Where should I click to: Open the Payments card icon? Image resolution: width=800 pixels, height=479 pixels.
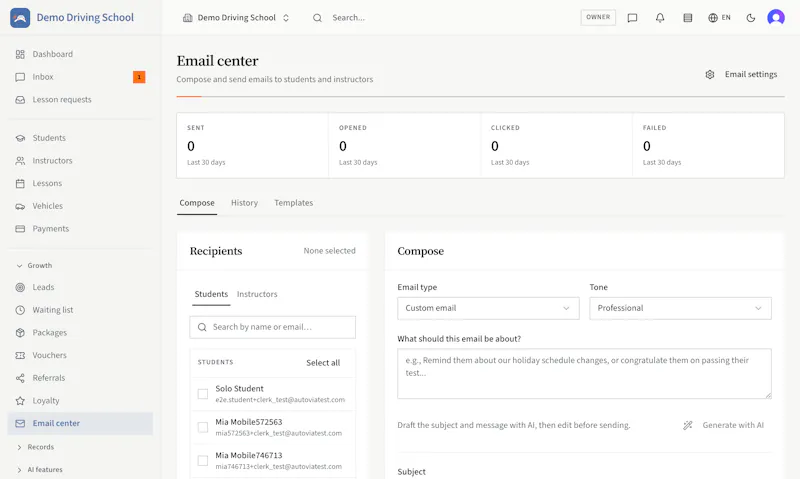20,229
